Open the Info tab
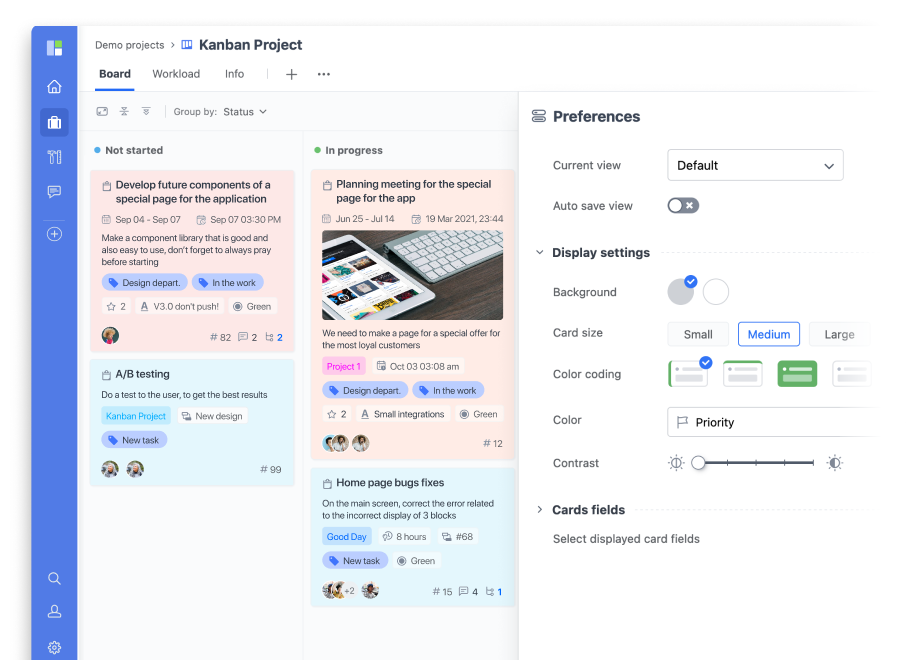Image resolution: width=921 pixels, height=660 pixels. pos(234,74)
